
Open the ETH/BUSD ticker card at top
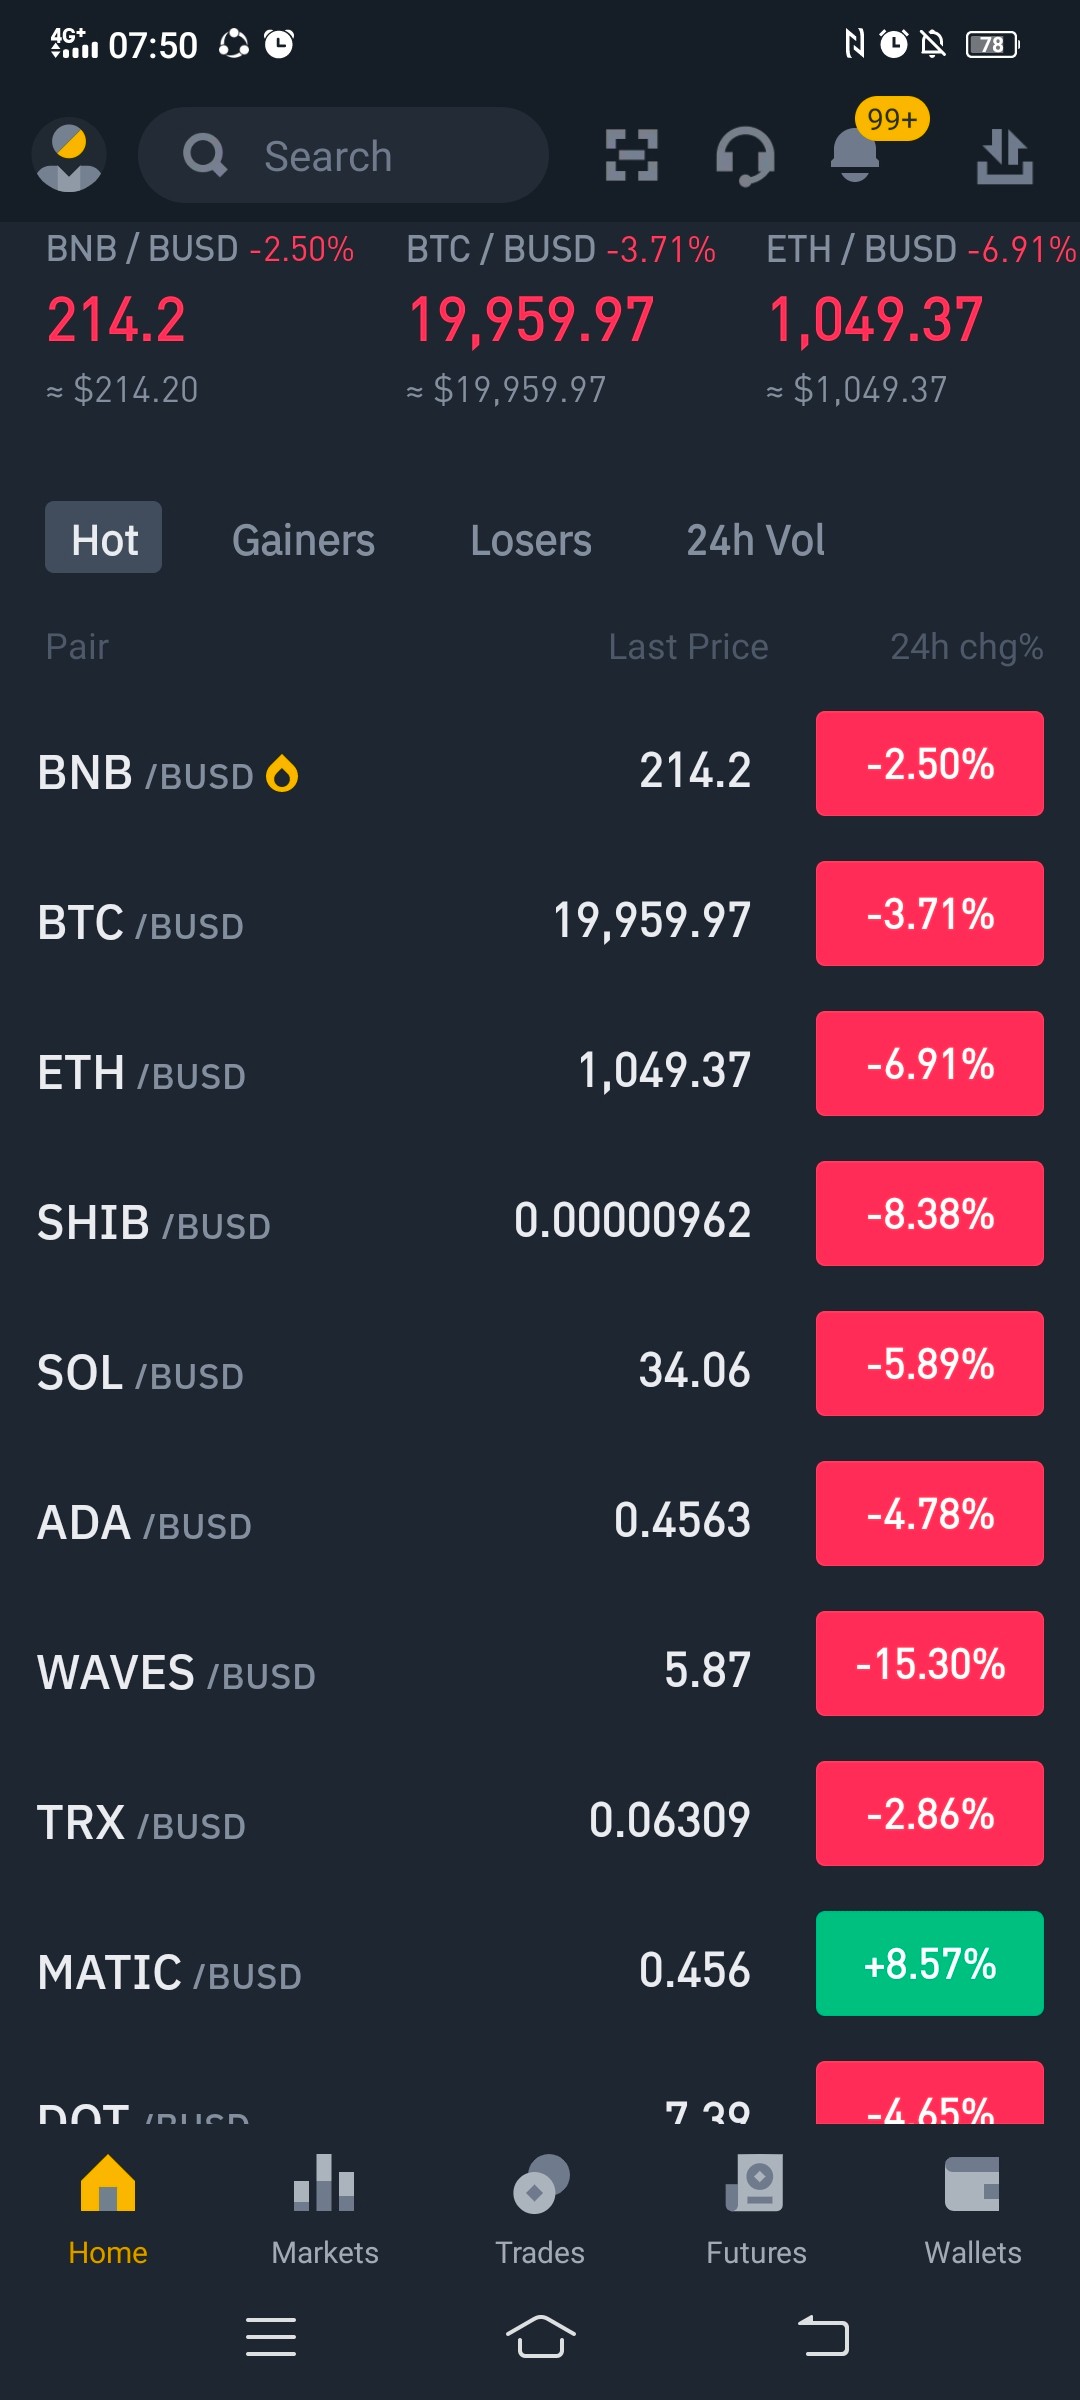click(920, 318)
